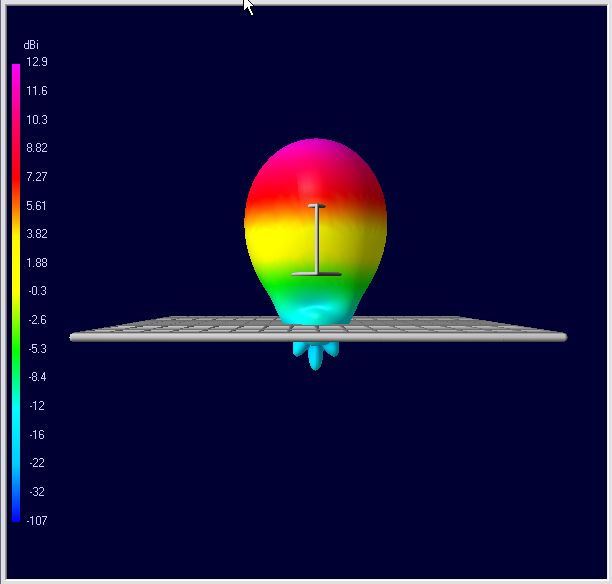Click the 8.82 scale value
612x584 pixels.
pos(37,148)
